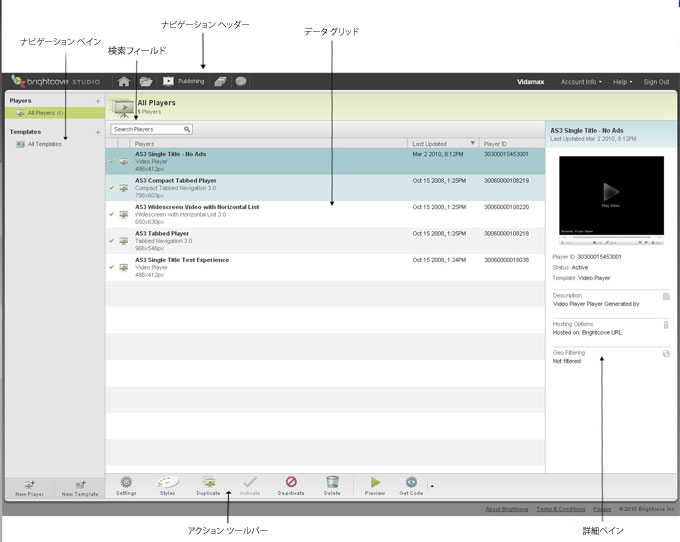Edit Hosting Options via its icon
680x542 pixels.
667,325
